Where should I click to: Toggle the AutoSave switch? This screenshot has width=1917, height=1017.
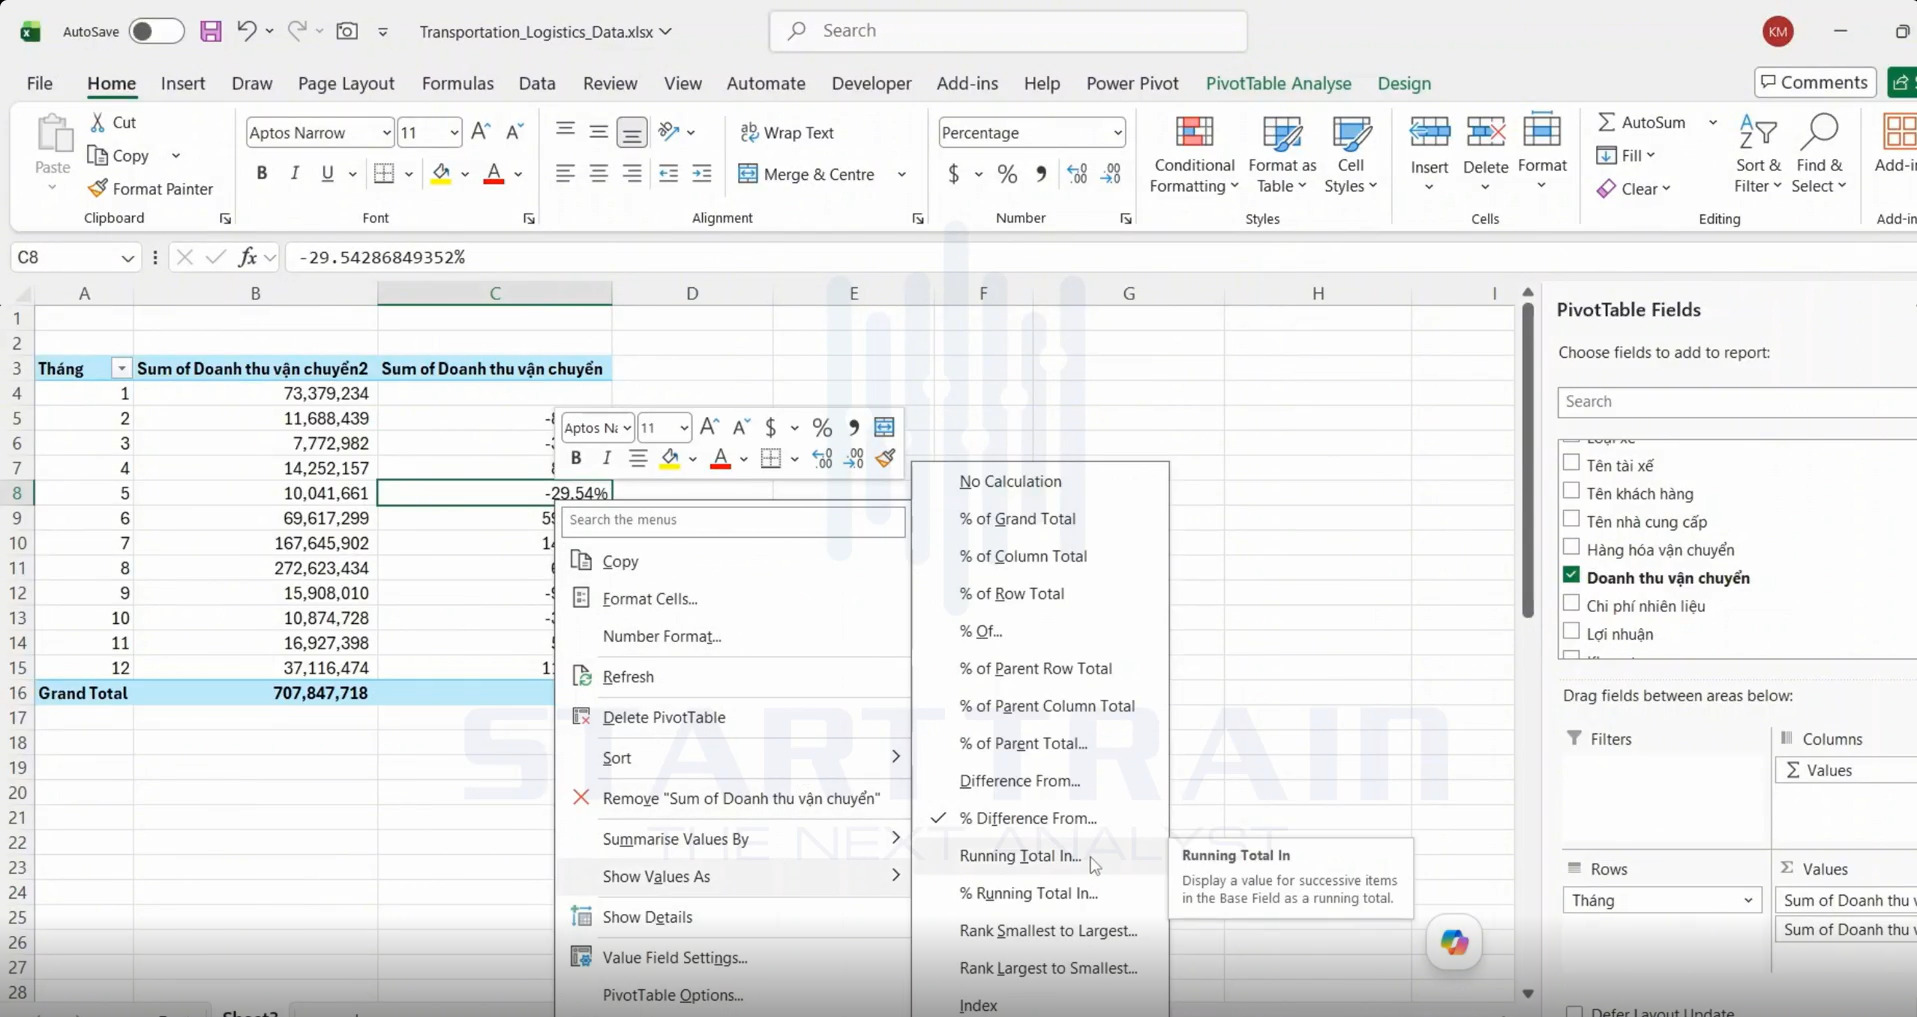(x=156, y=31)
